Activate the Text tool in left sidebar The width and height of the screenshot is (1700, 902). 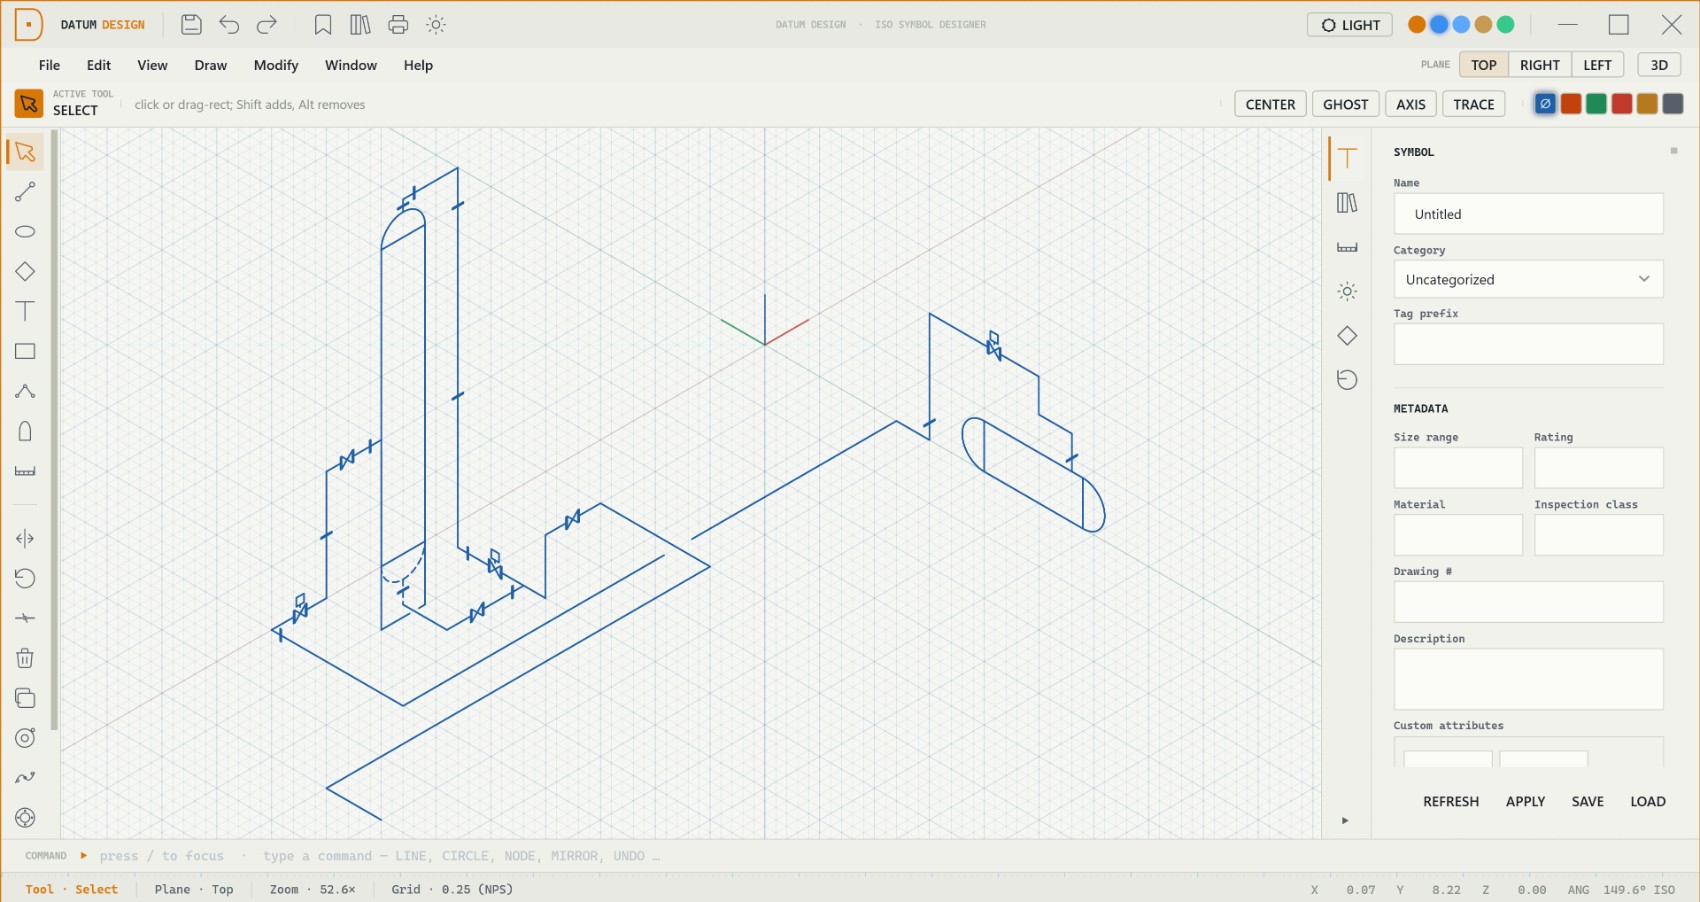[x=25, y=312]
